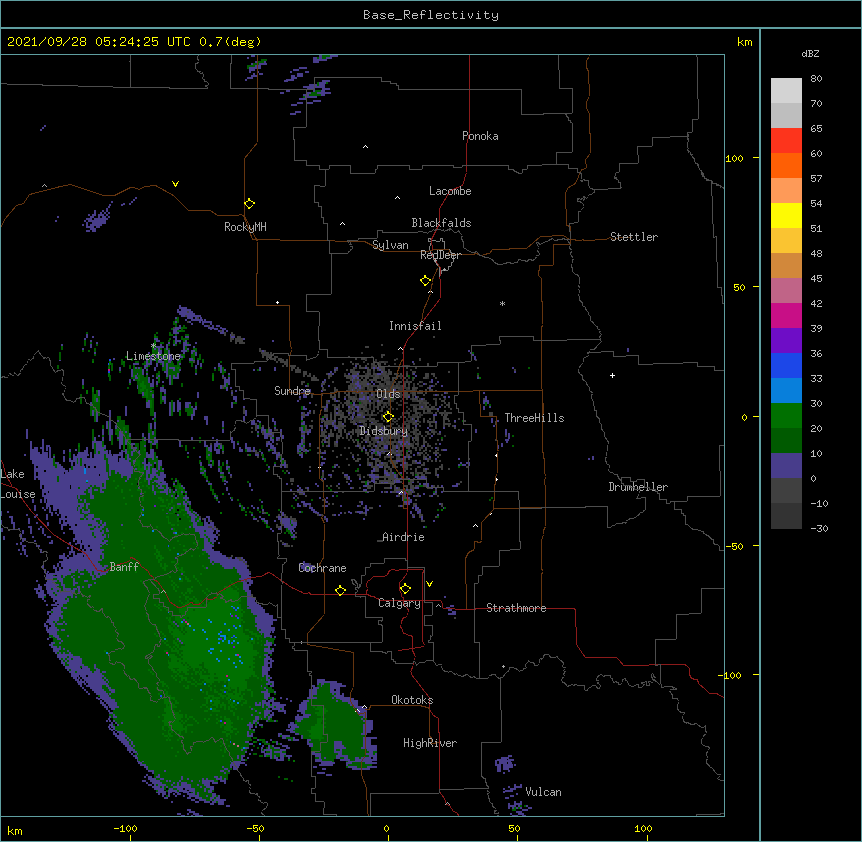Click the dark green 10-20 dBZ swatch

click(786, 441)
